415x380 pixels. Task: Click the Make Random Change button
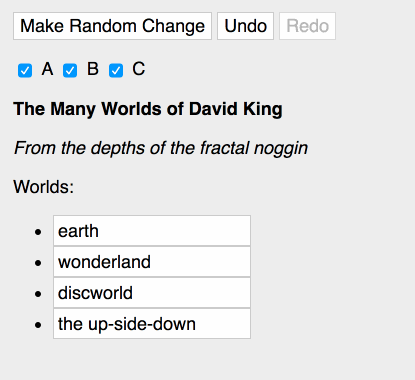coord(112,26)
